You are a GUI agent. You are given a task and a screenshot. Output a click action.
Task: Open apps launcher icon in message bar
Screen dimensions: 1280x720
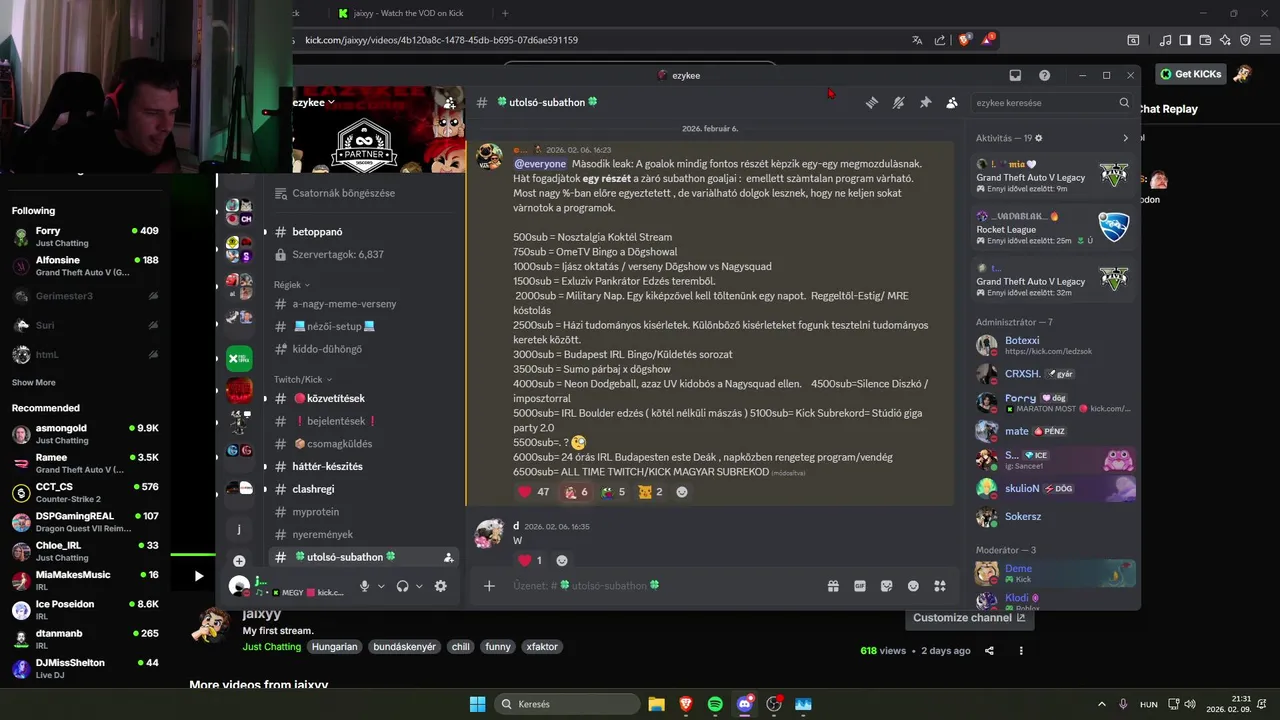(940, 586)
